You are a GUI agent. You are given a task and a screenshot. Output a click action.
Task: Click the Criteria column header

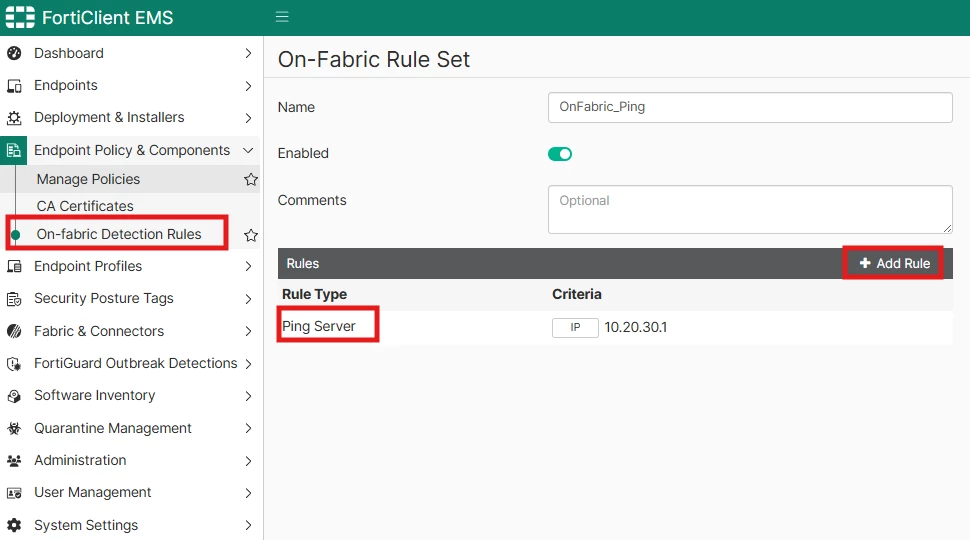point(577,294)
